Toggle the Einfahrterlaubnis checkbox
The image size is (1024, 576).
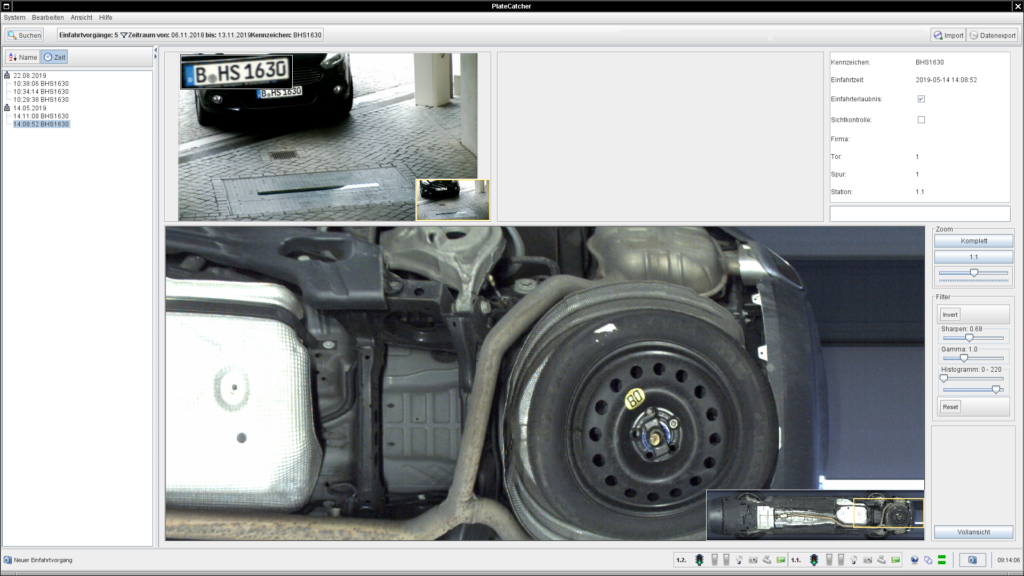click(x=921, y=99)
